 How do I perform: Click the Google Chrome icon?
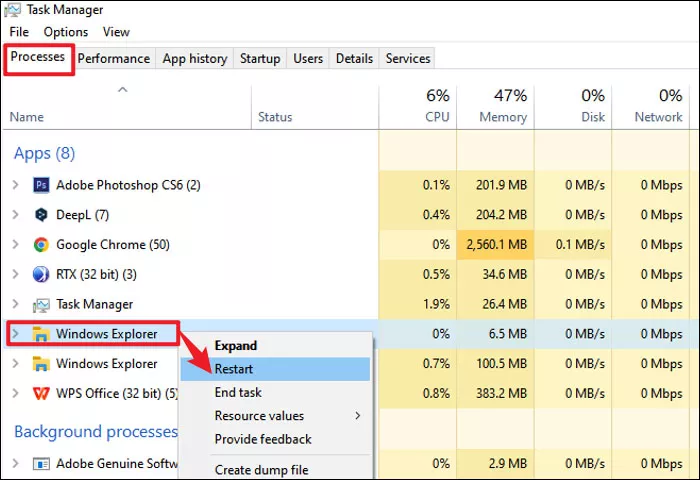(x=41, y=245)
